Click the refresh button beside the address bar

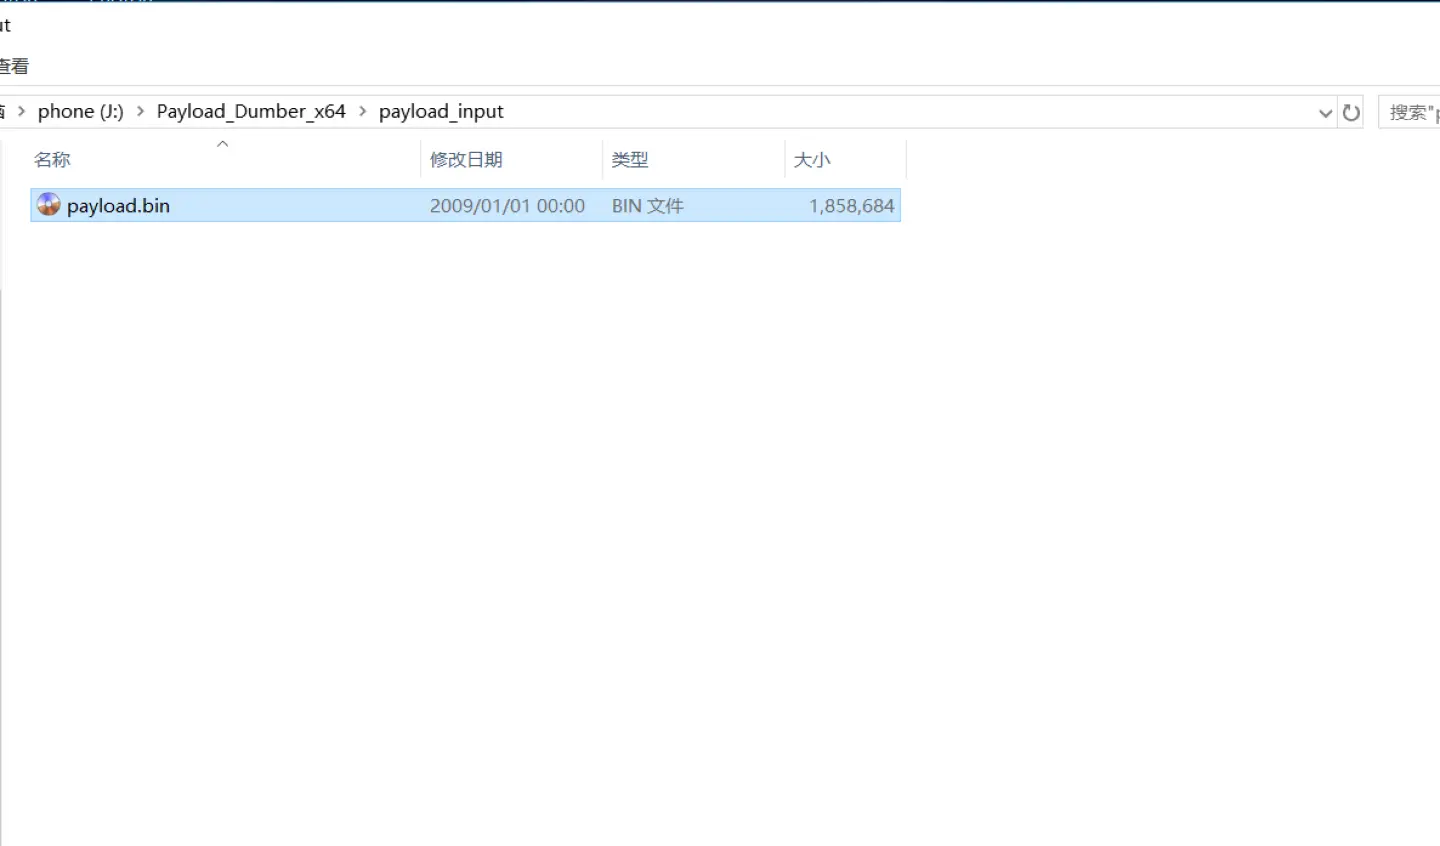click(x=1351, y=113)
